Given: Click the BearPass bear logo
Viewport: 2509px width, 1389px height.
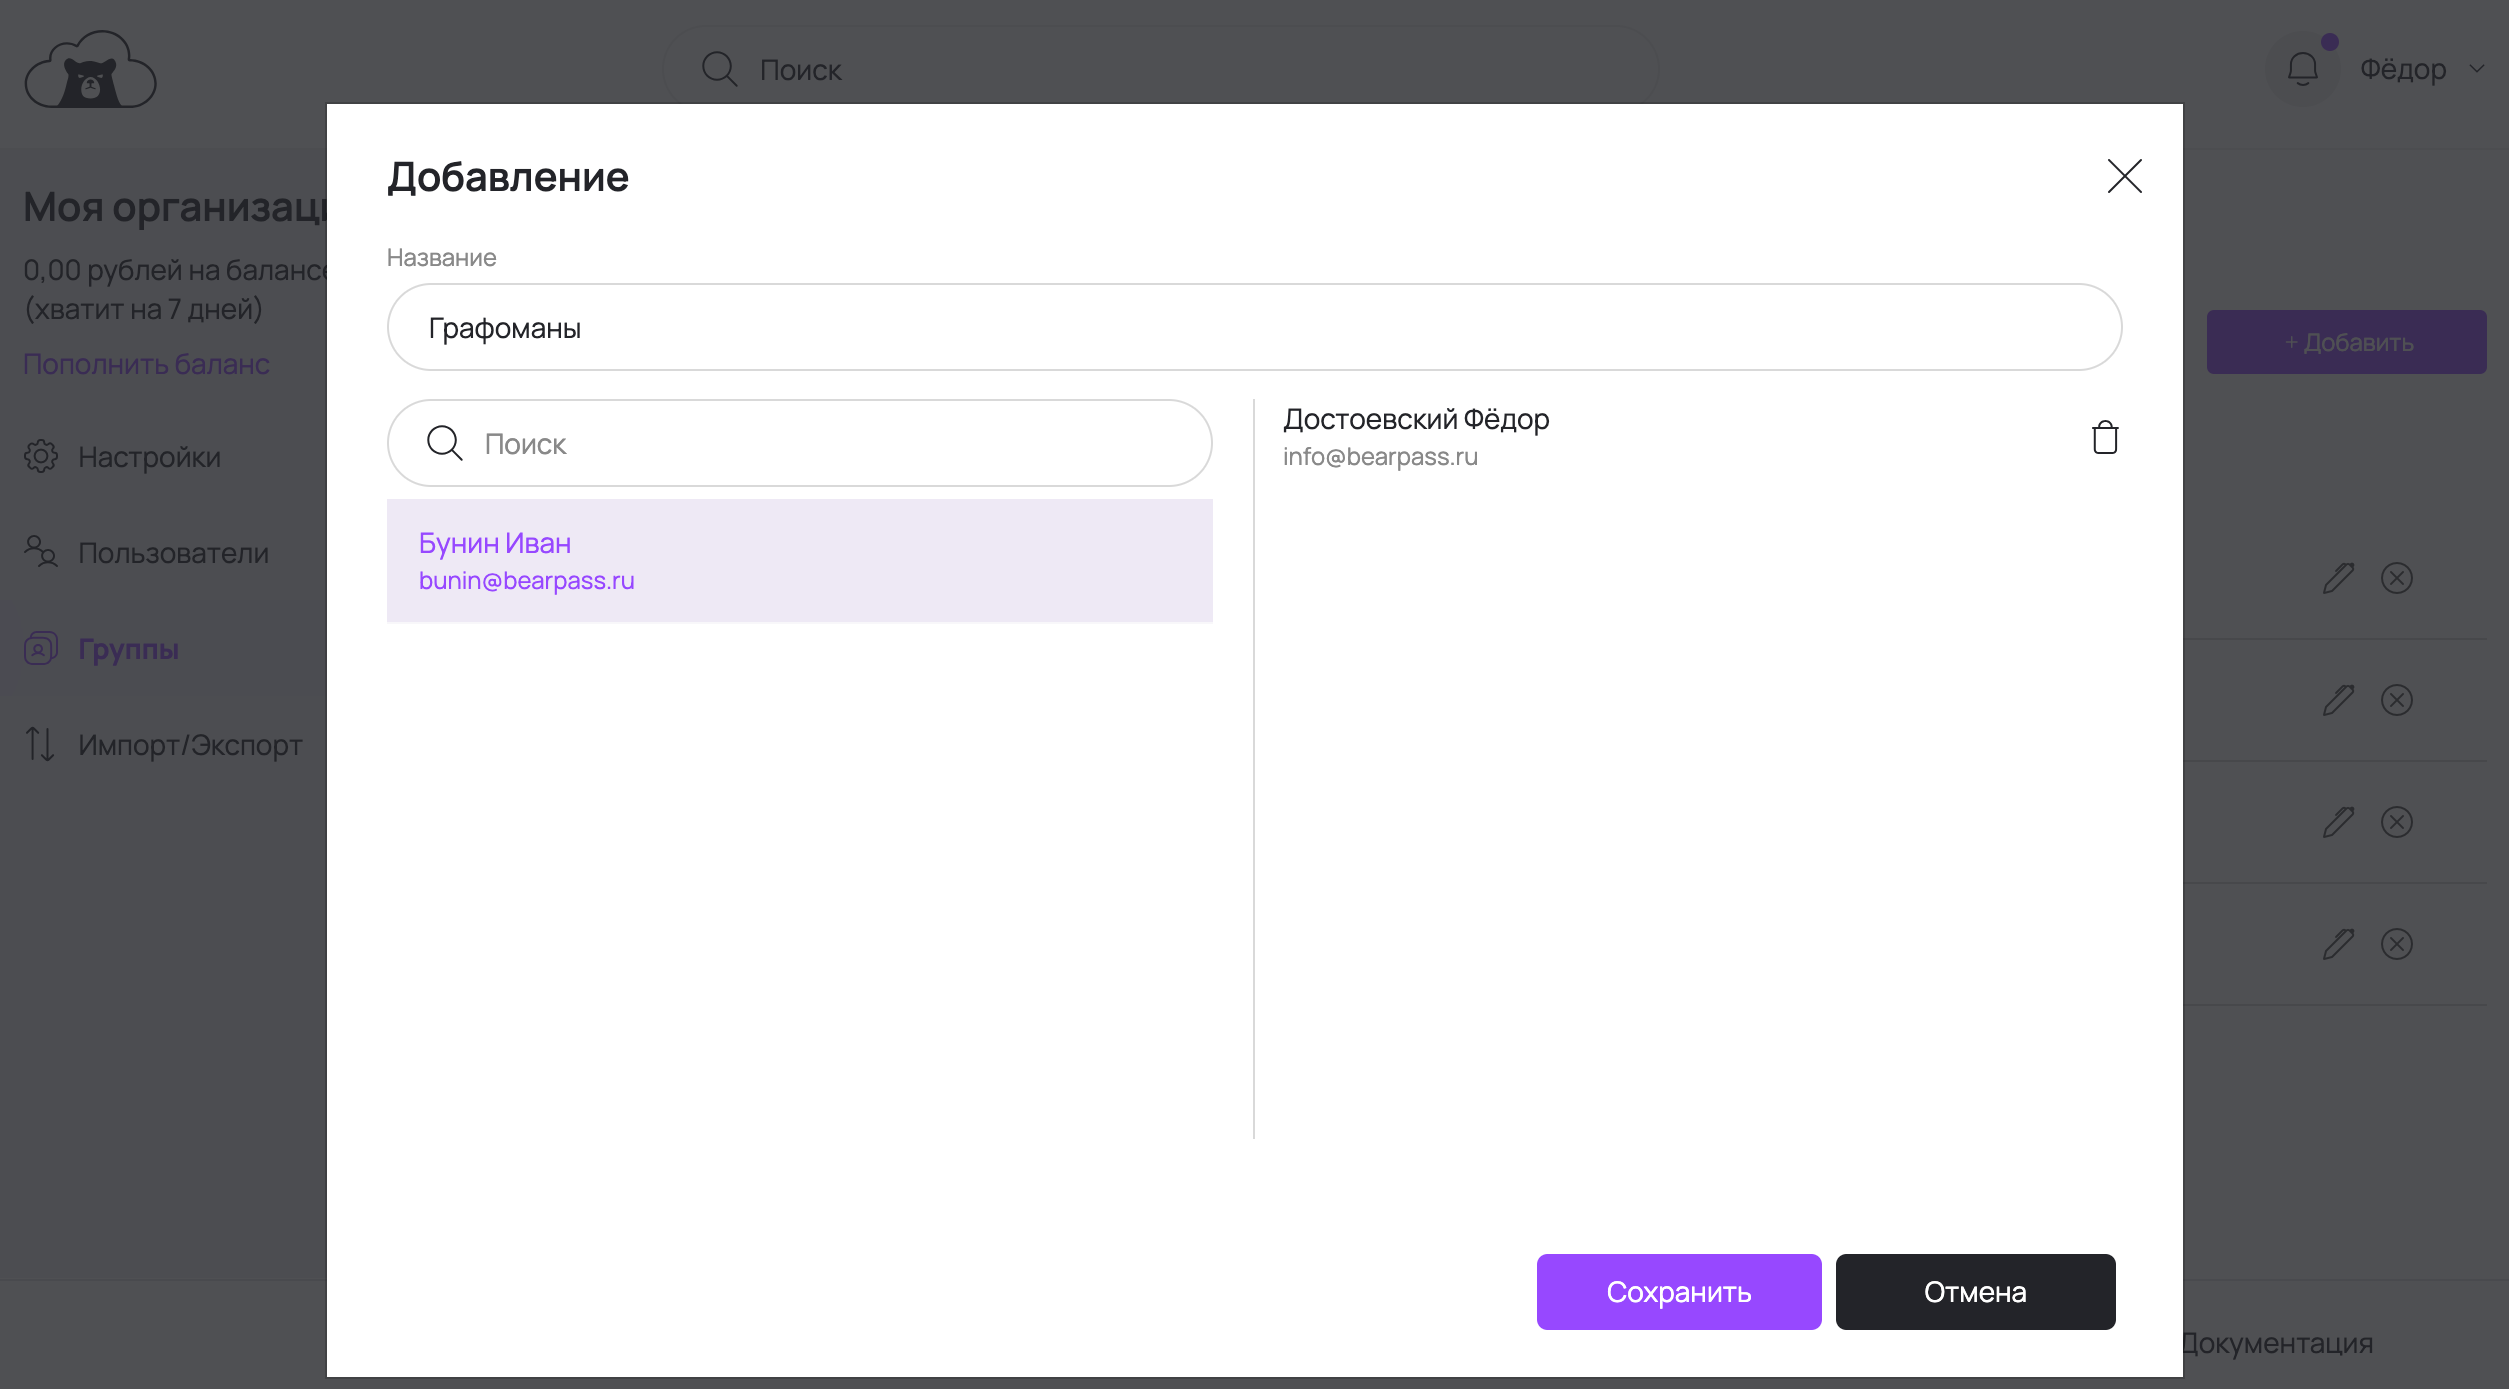Looking at the screenshot, I should (90, 70).
